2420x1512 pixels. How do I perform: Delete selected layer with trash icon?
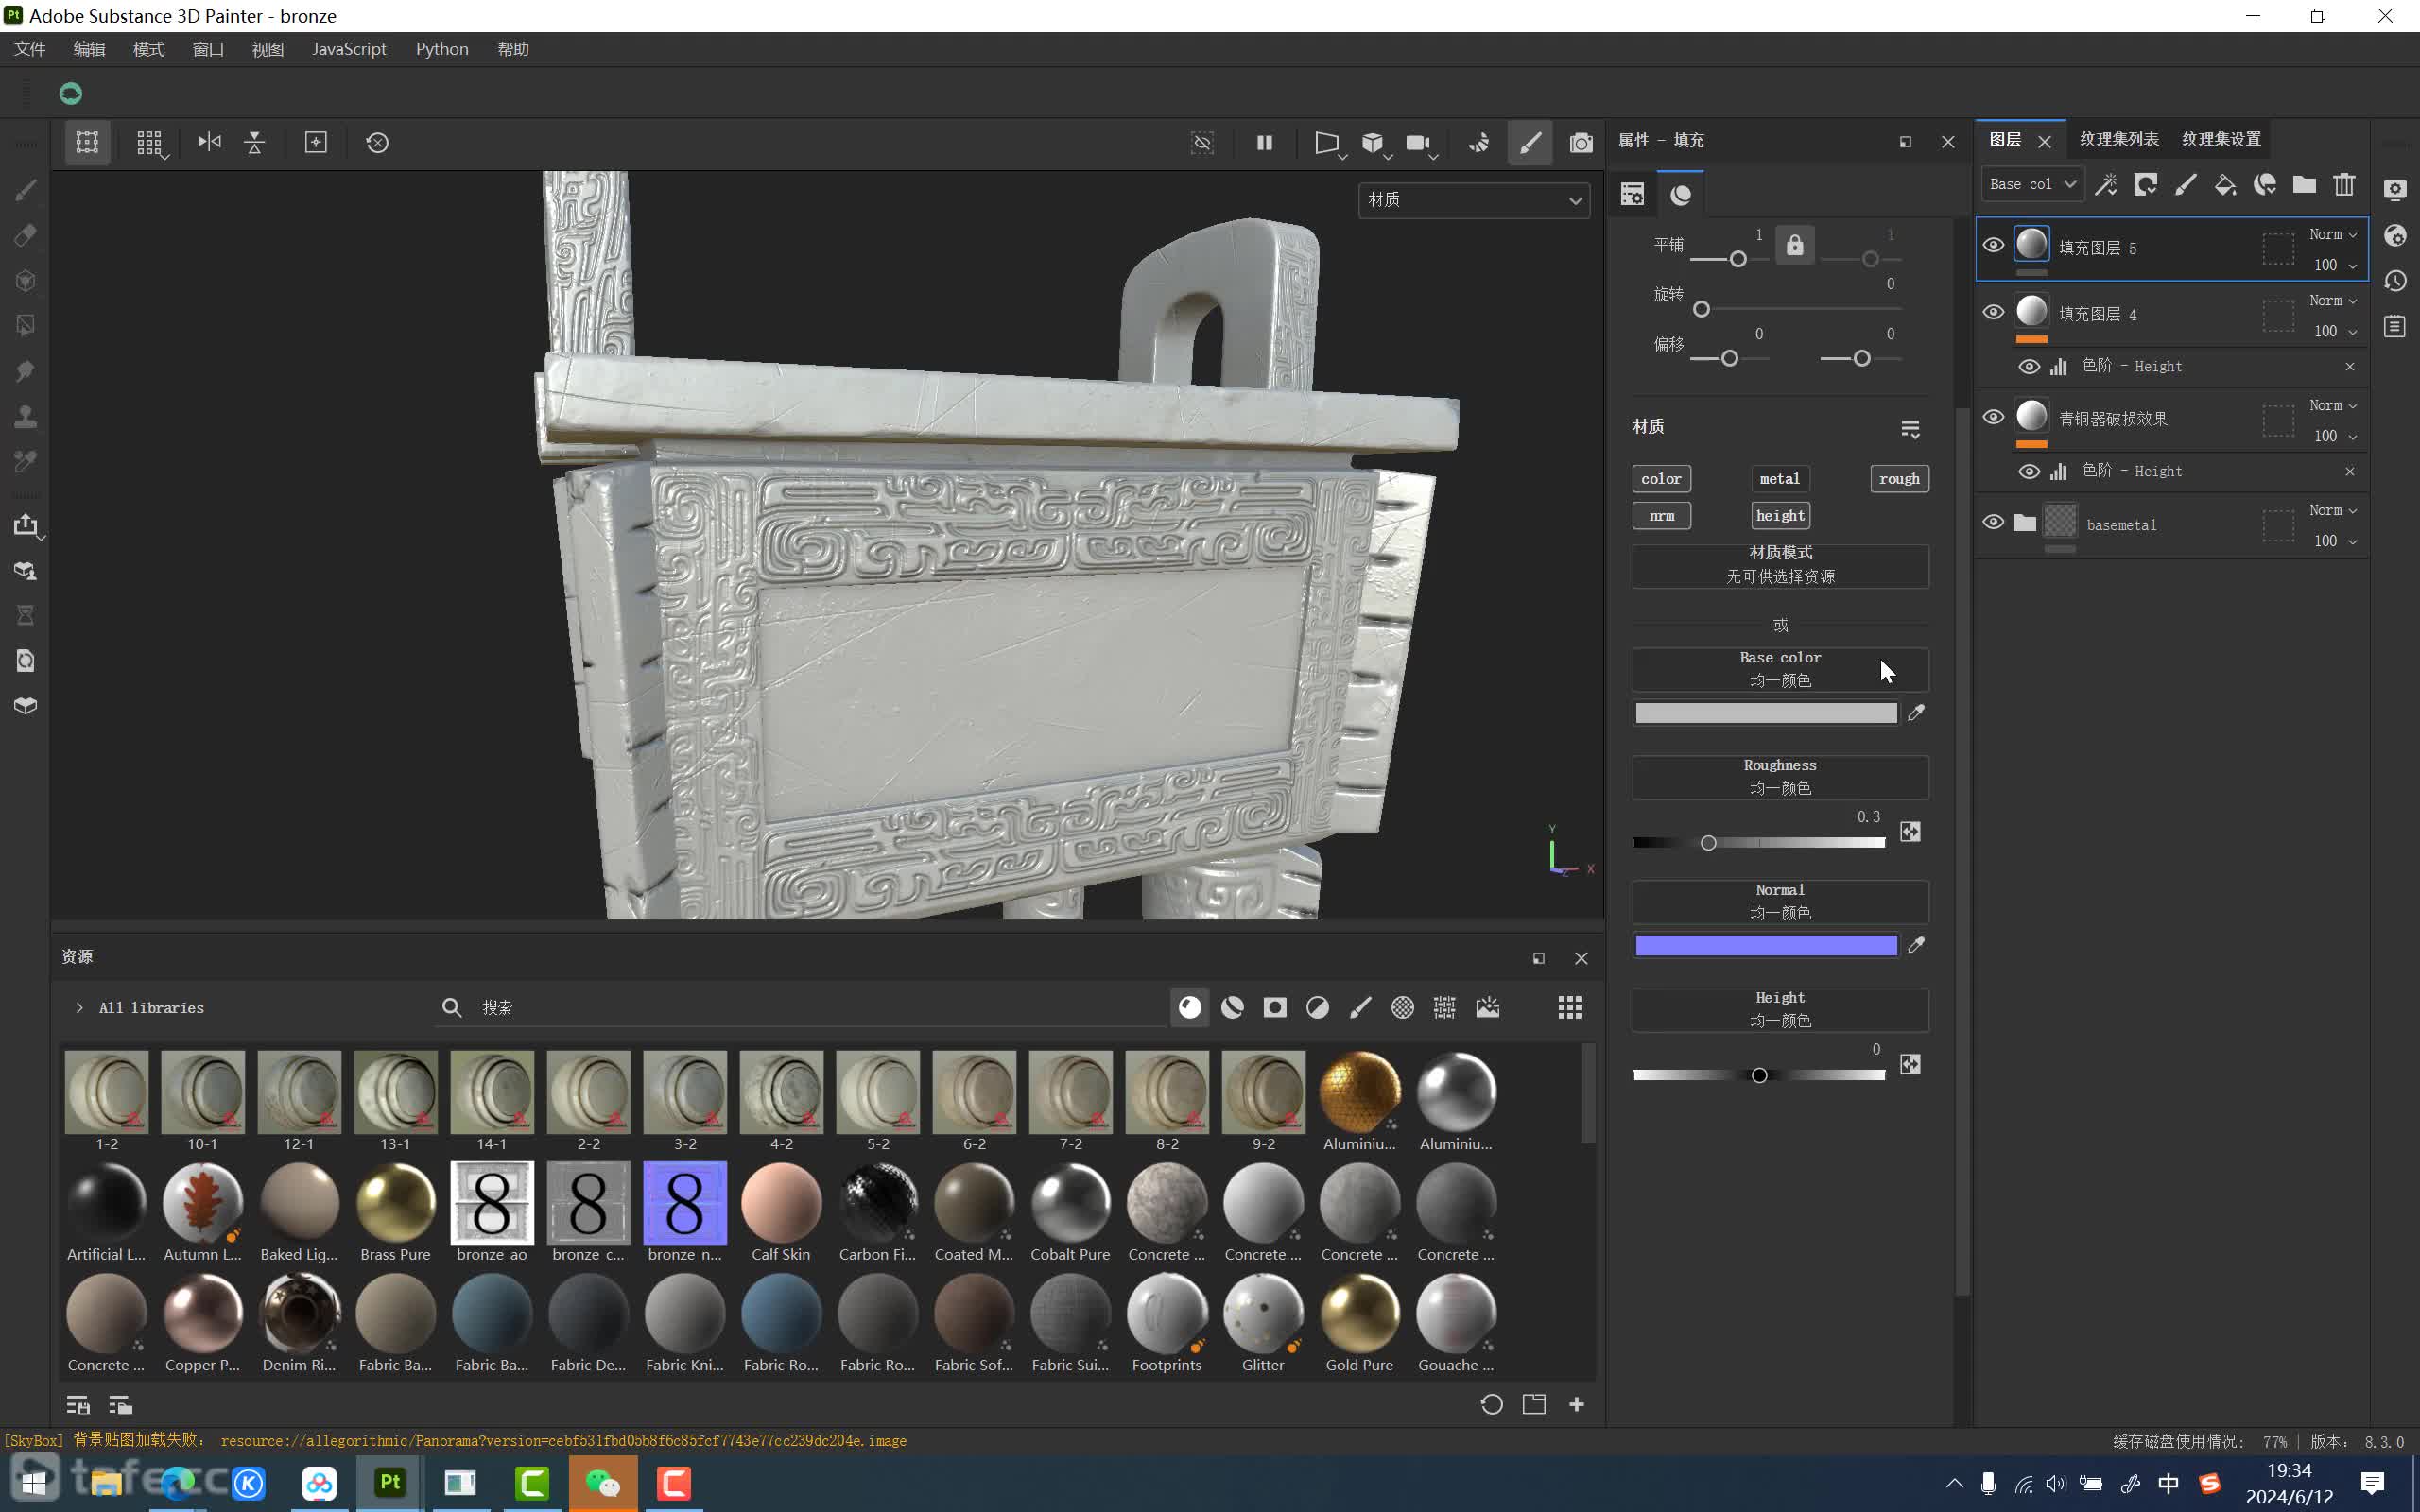[2344, 184]
